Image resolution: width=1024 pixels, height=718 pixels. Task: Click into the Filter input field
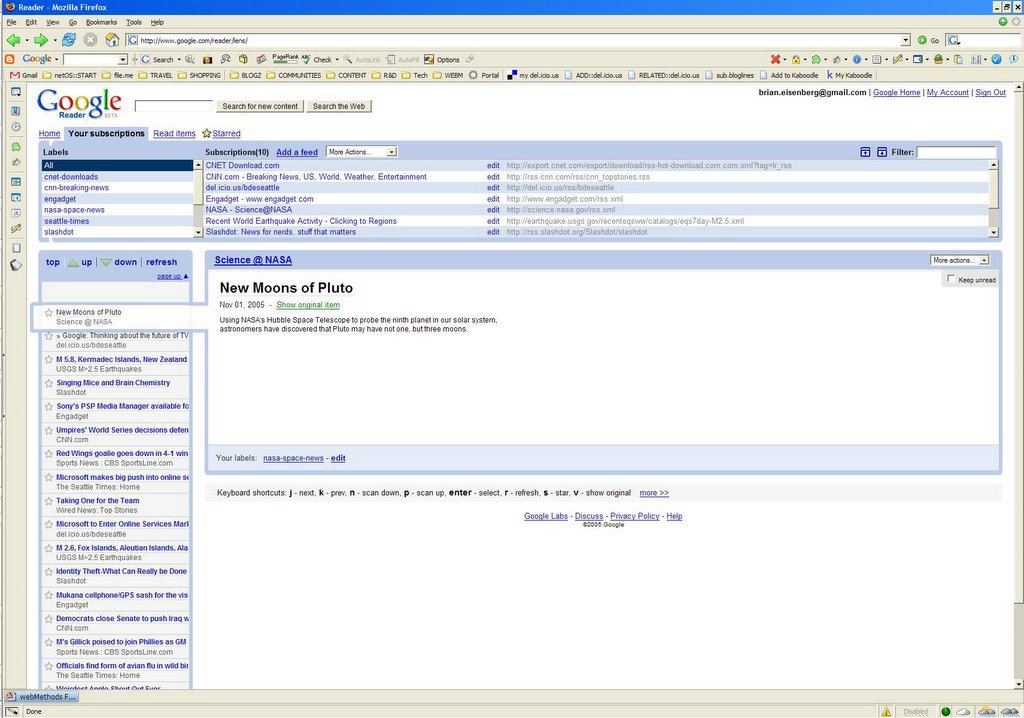pyautogui.click(x=956, y=152)
